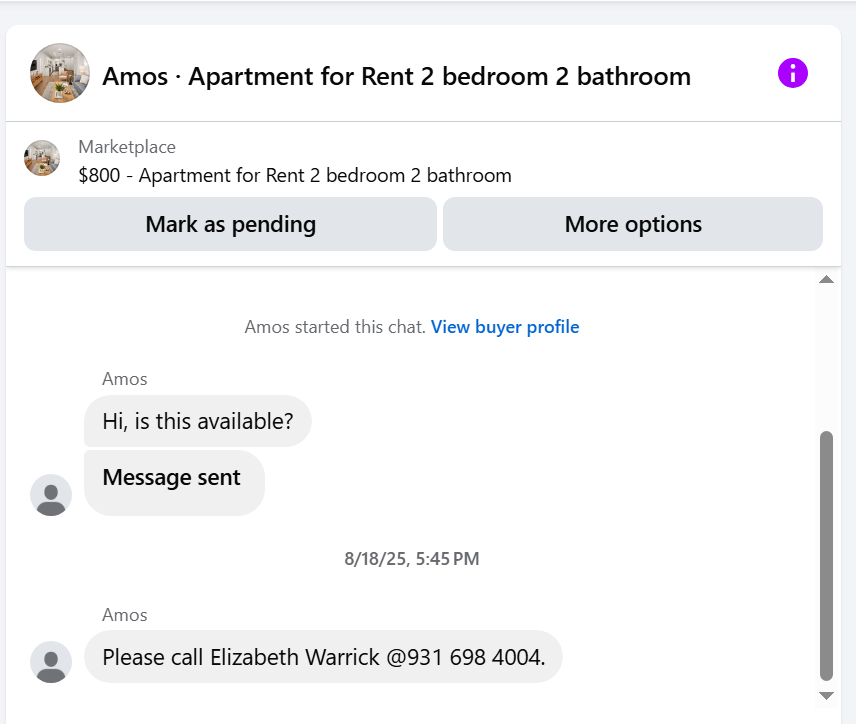Open the purple conversation info icon
This screenshot has width=856, height=724.
[x=793, y=73]
